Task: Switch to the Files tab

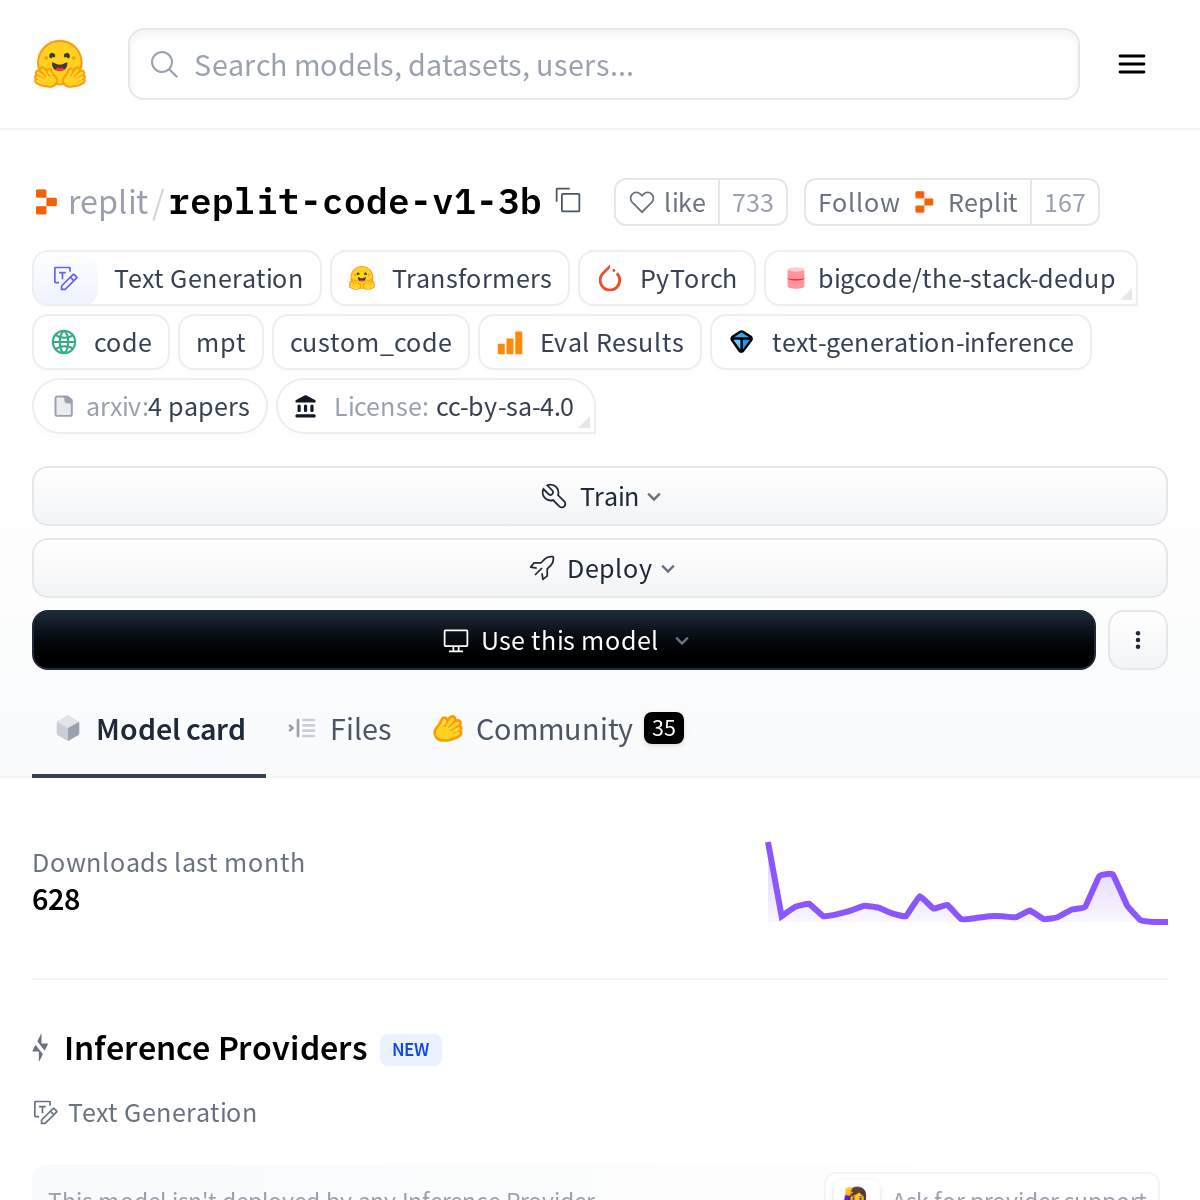Action: point(340,730)
